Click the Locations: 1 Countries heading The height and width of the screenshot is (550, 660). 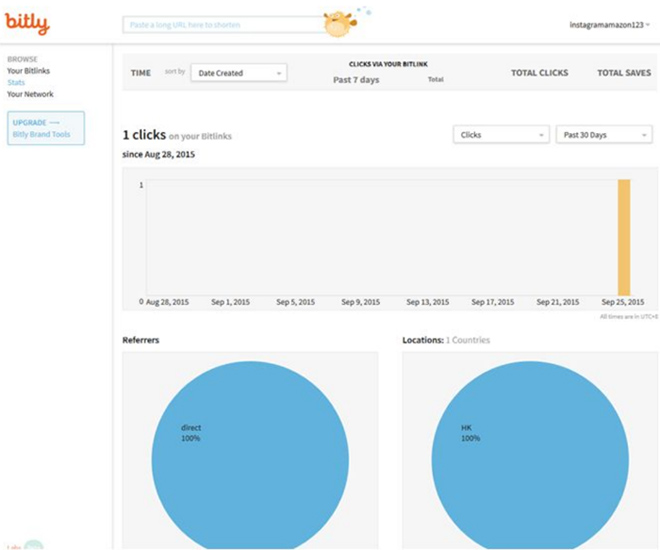(446, 340)
